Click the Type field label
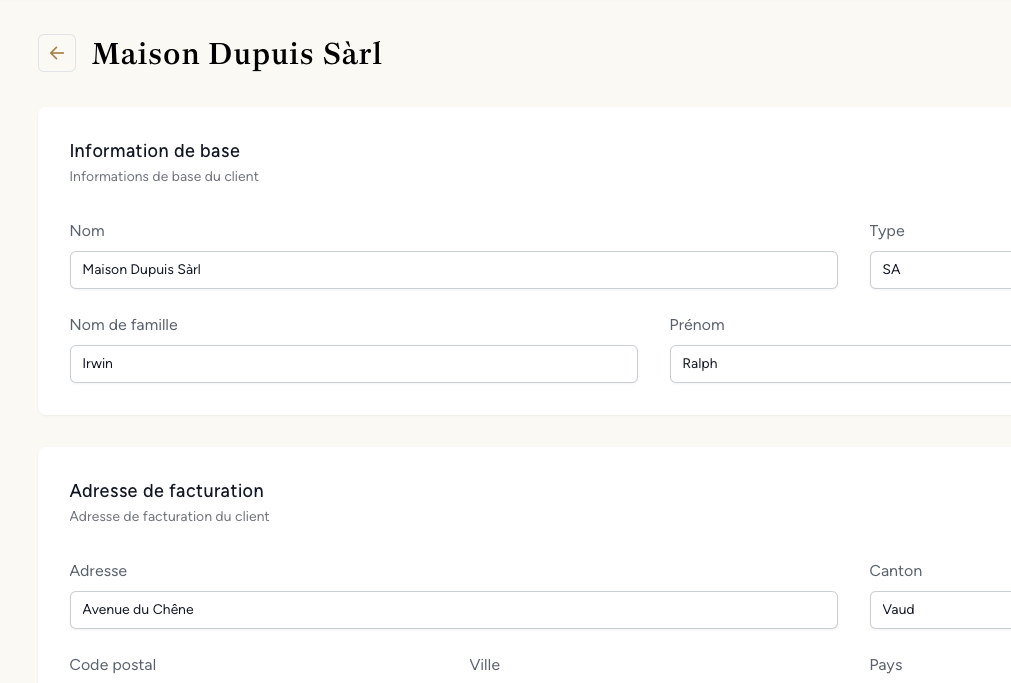Viewport: 1011px width, 683px height. point(886,230)
